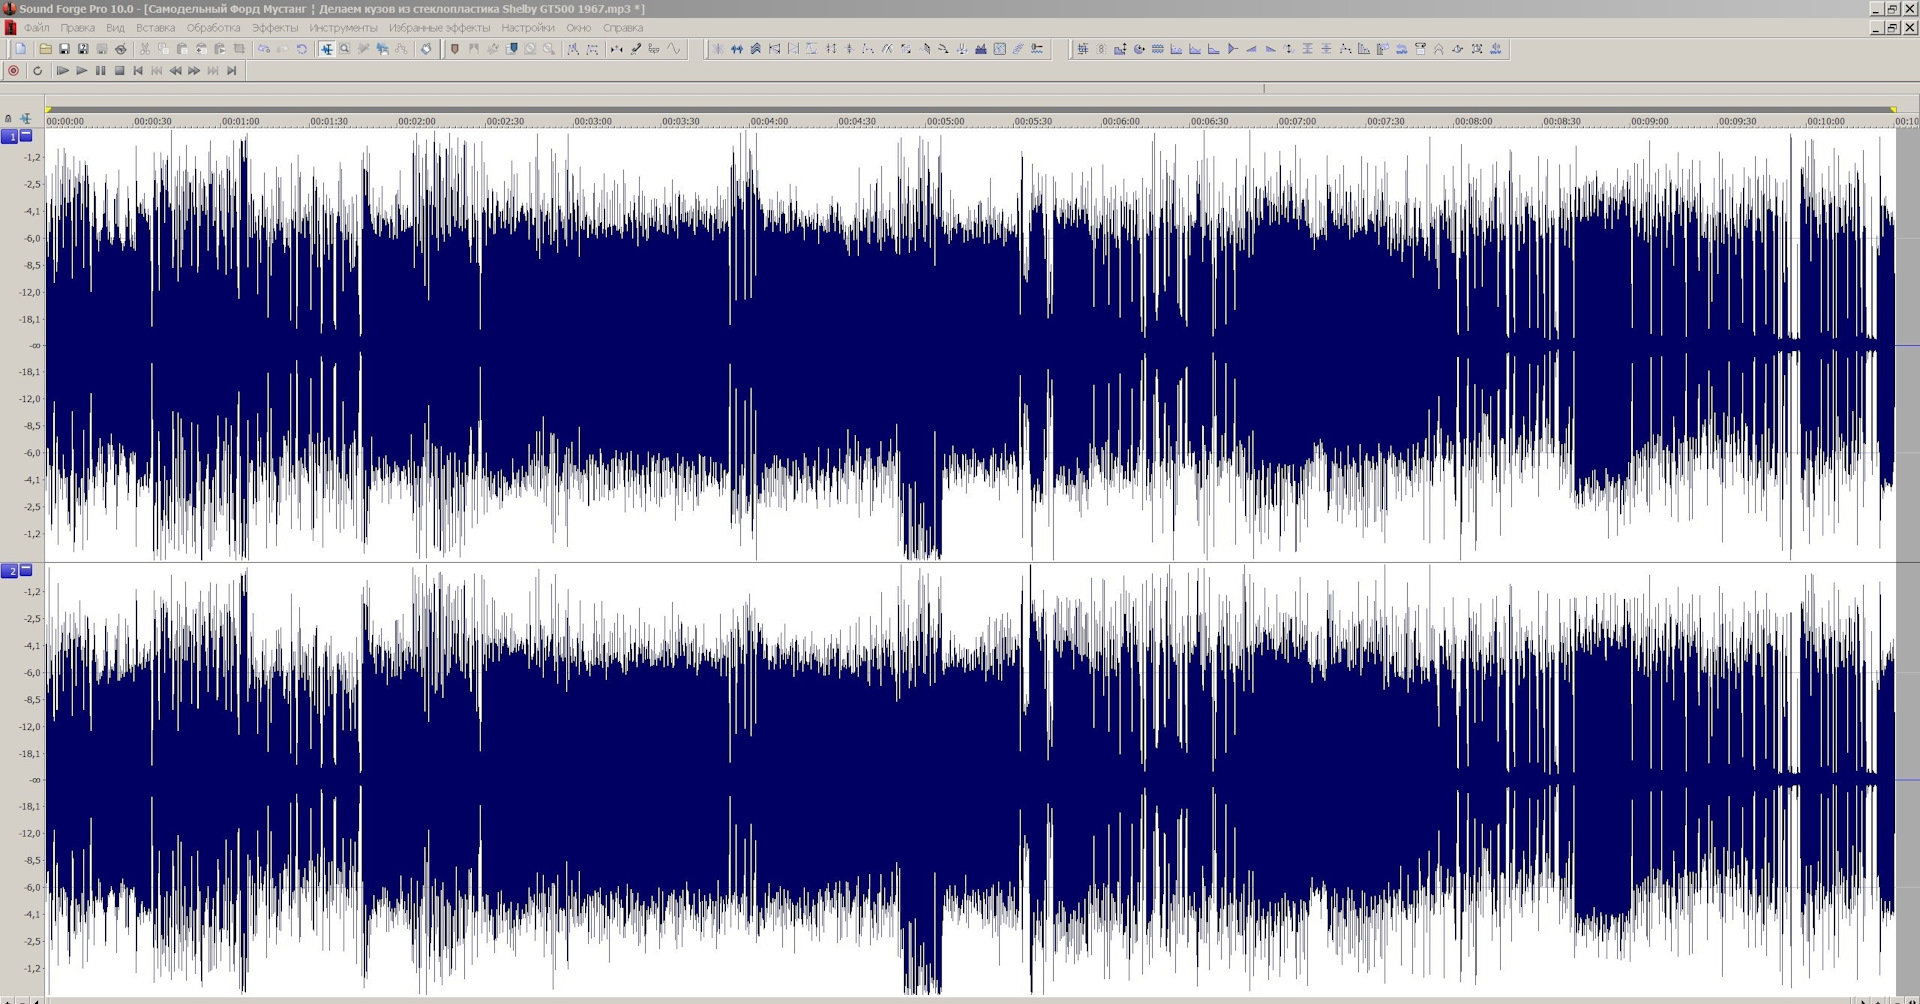Open the Инструменты menu

tap(343, 28)
